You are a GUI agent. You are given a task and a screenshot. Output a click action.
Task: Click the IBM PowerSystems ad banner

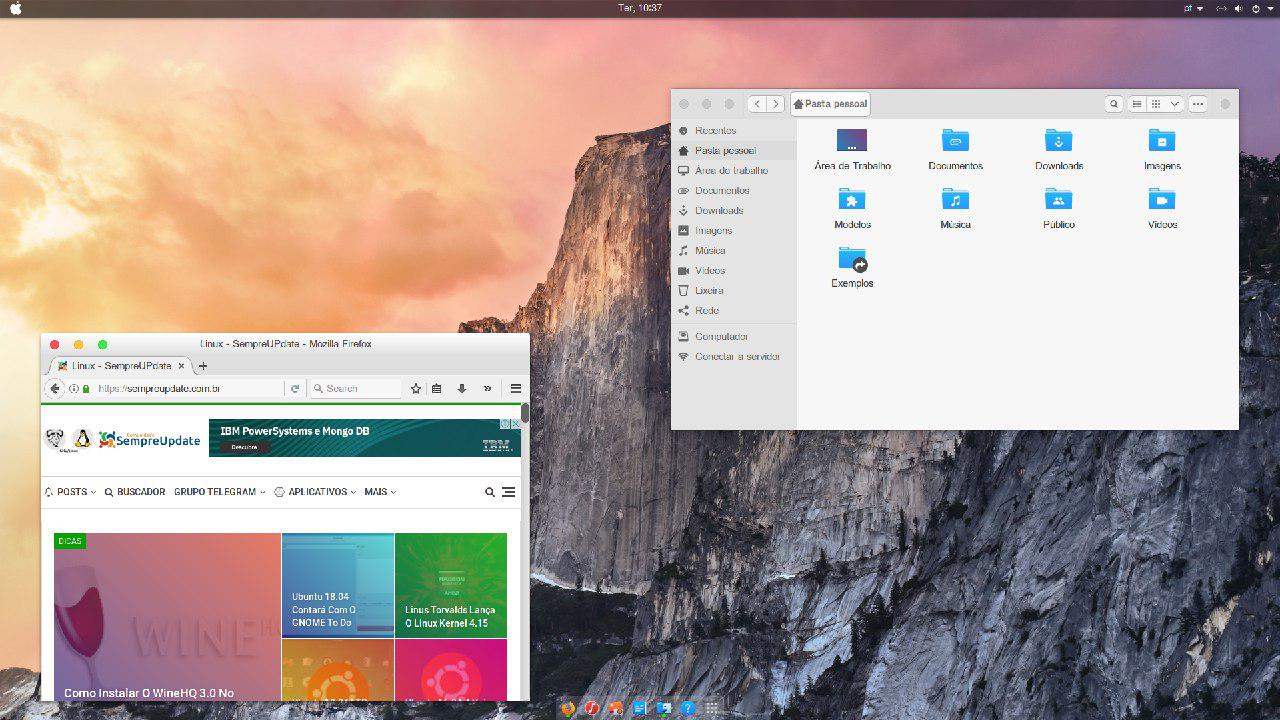click(x=365, y=438)
